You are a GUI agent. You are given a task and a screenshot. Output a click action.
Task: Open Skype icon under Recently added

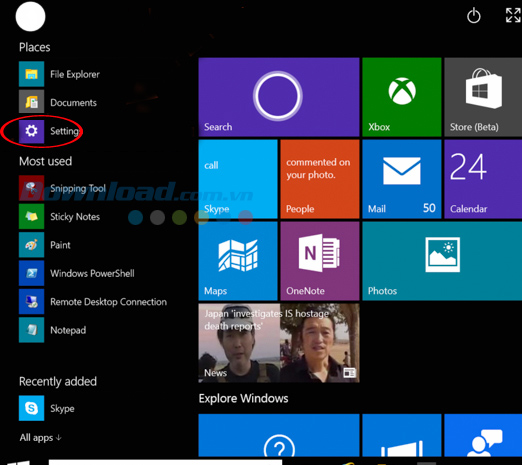(31, 408)
